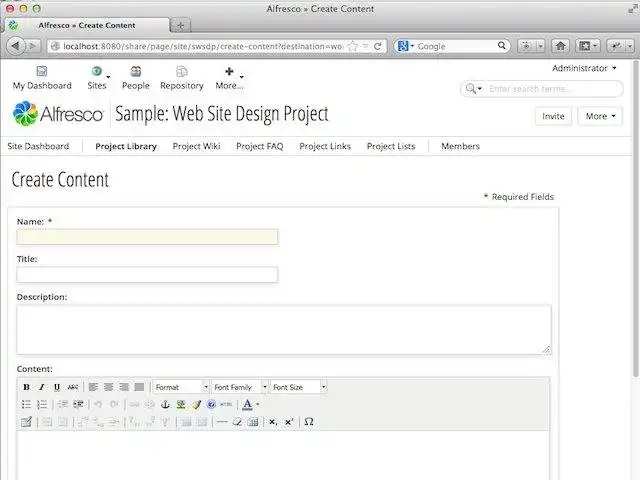640x480 pixels.
Task: Open the Font Size dropdown
Action: (x=298, y=387)
